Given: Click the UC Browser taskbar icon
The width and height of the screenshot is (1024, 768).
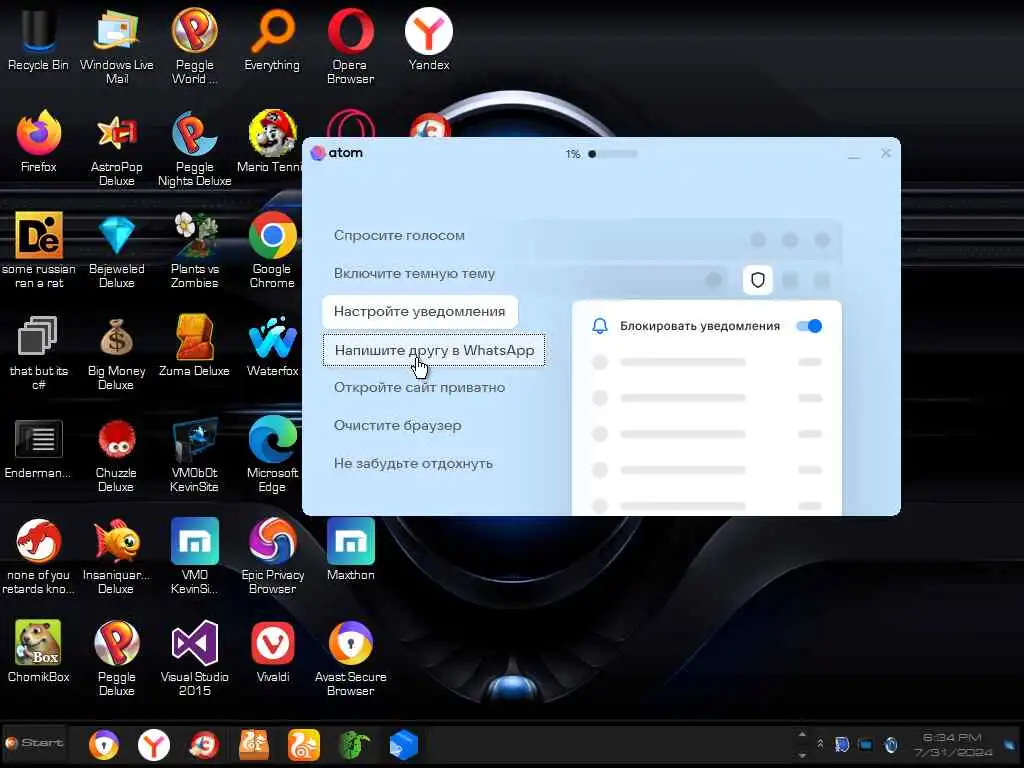Looking at the screenshot, I should click(x=304, y=744).
